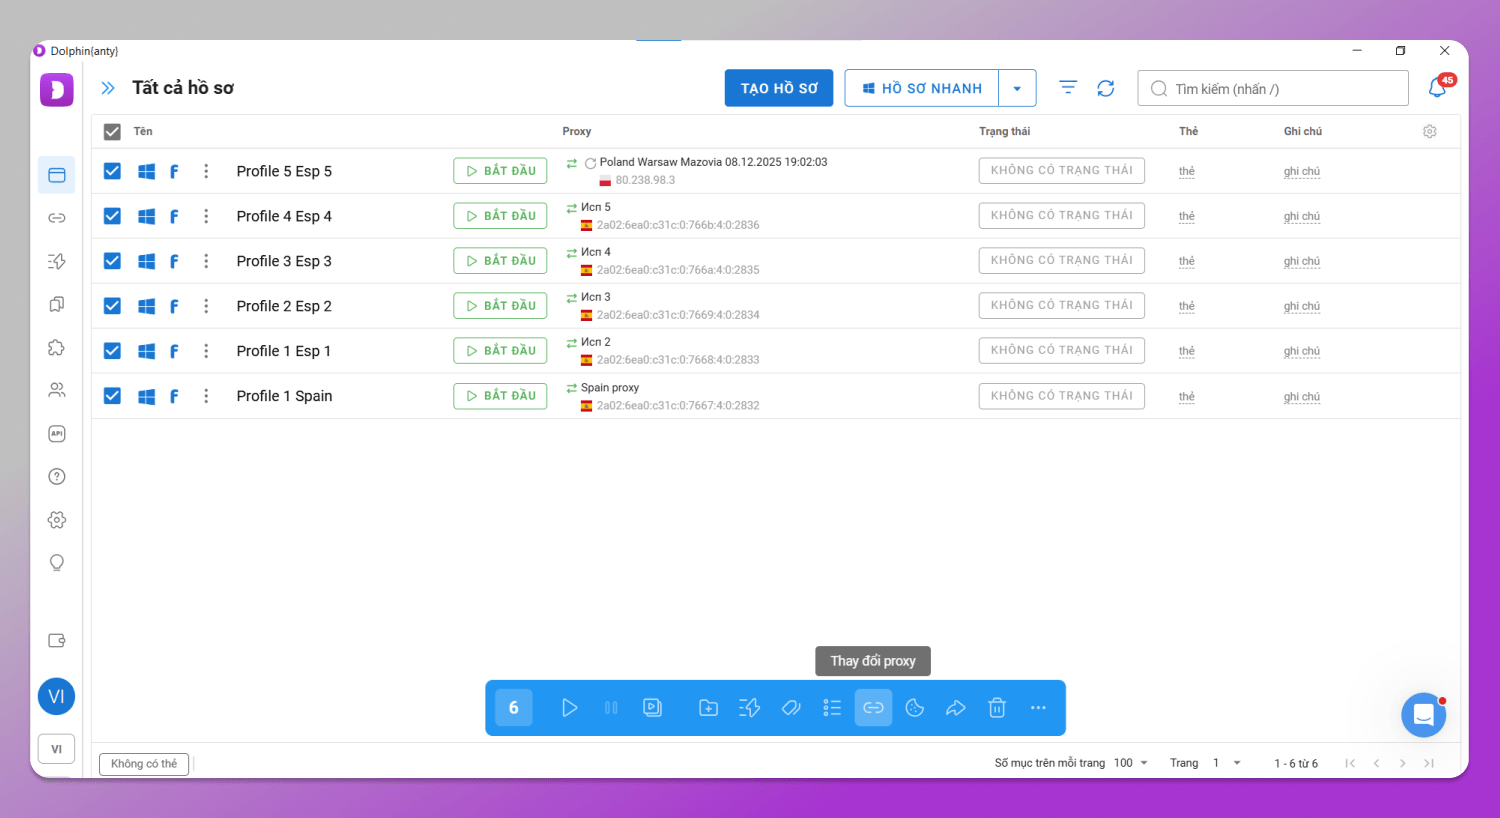Open the Tags action in the bulk toolbar
The image size is (1500, 818).
tap(790, 707)
